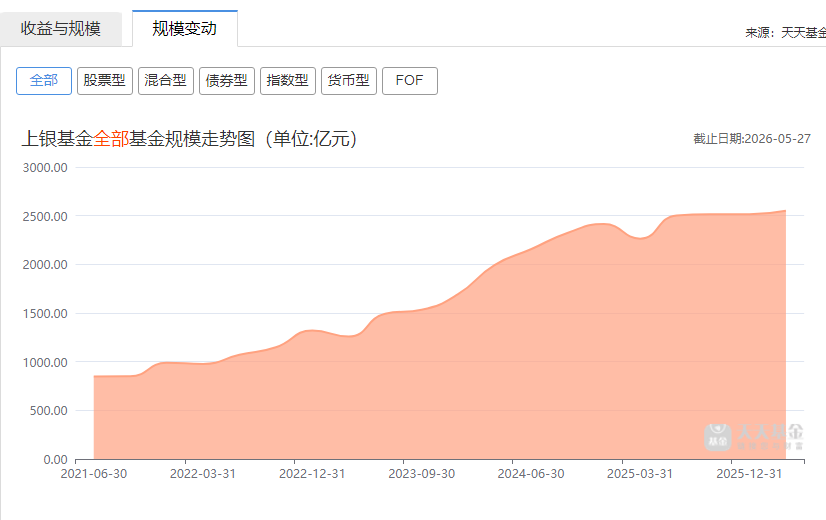Click the 2021-06-30 x-axis date

tap(94, 474)
